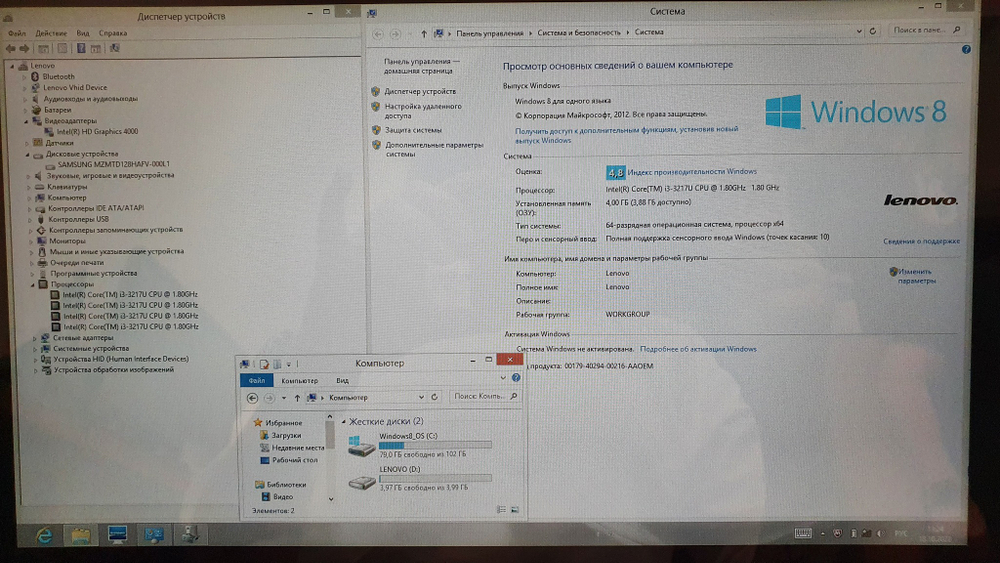Viewport: 1000px width, 563px height.
Task: Click Диспетчер устройств link in System window
Action: pos(420,91)
